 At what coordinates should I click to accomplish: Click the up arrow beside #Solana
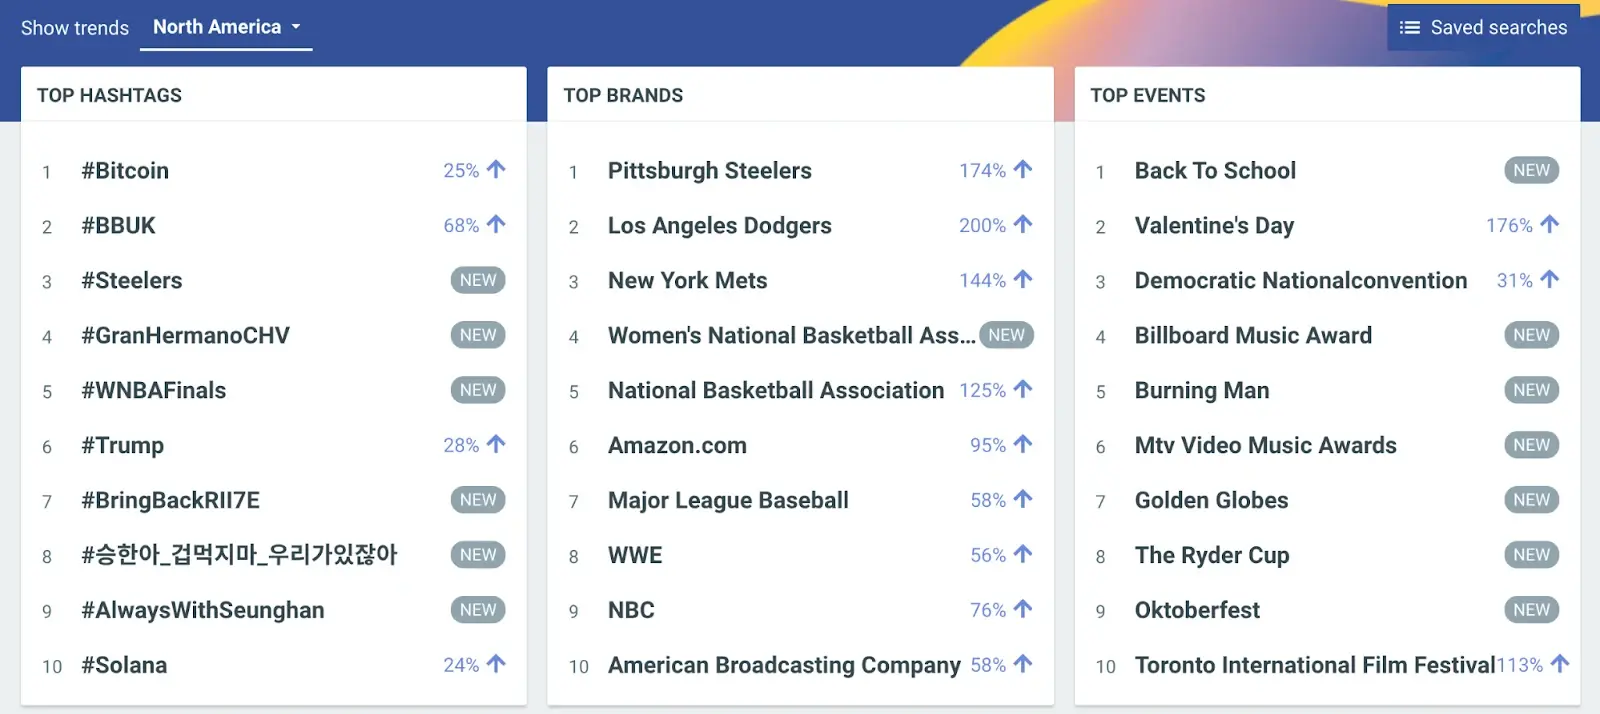coord(496,664)
